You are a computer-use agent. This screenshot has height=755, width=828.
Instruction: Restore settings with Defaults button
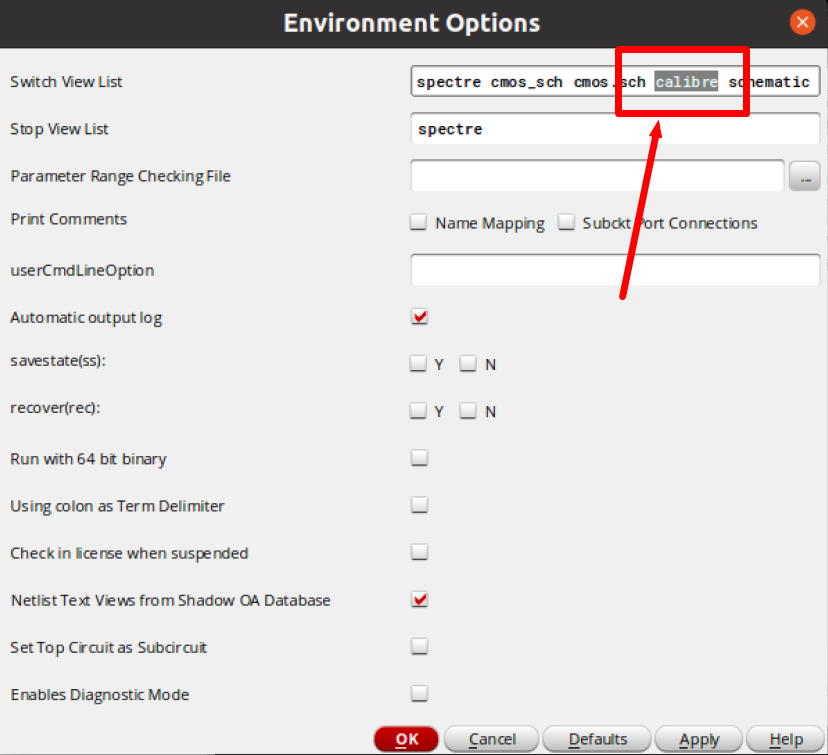(597, 739)
